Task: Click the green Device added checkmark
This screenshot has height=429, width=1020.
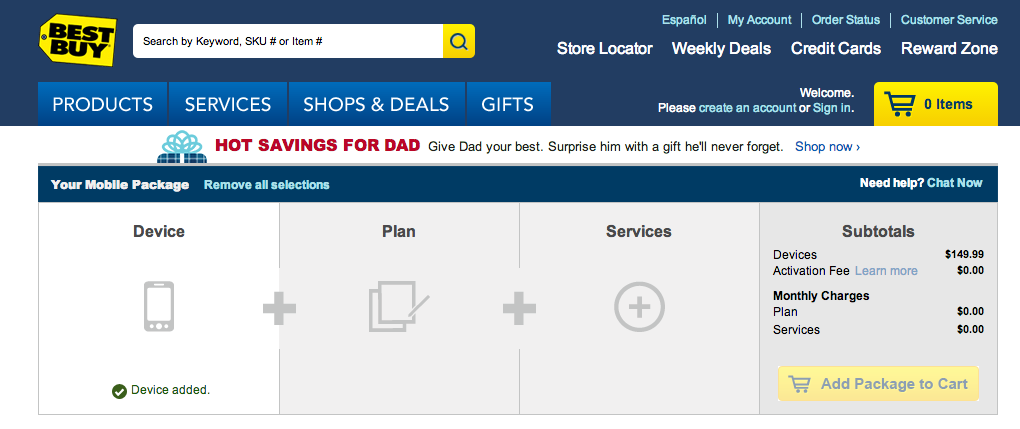Action: tap(119, 391)
